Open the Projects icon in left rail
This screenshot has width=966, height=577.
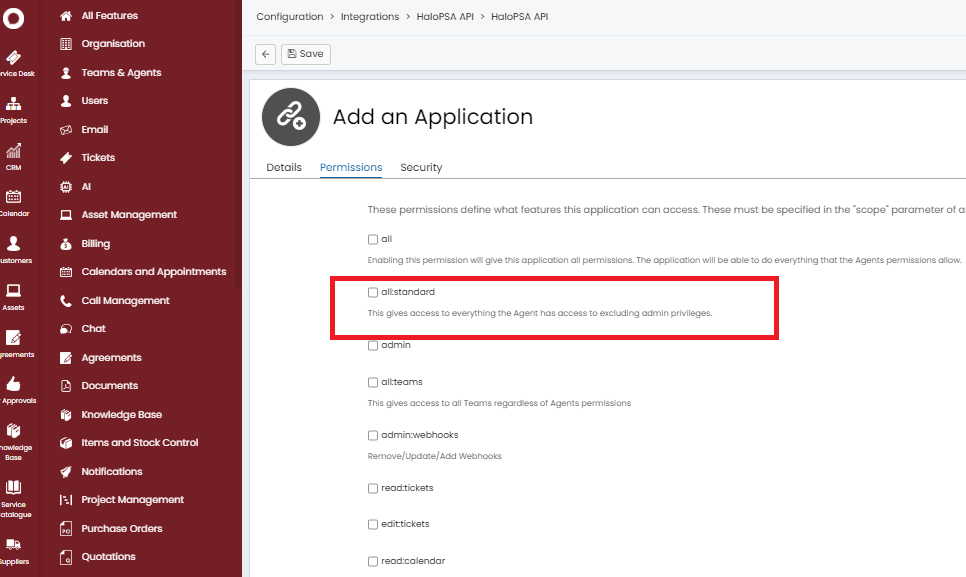click(x=14, y=104)
